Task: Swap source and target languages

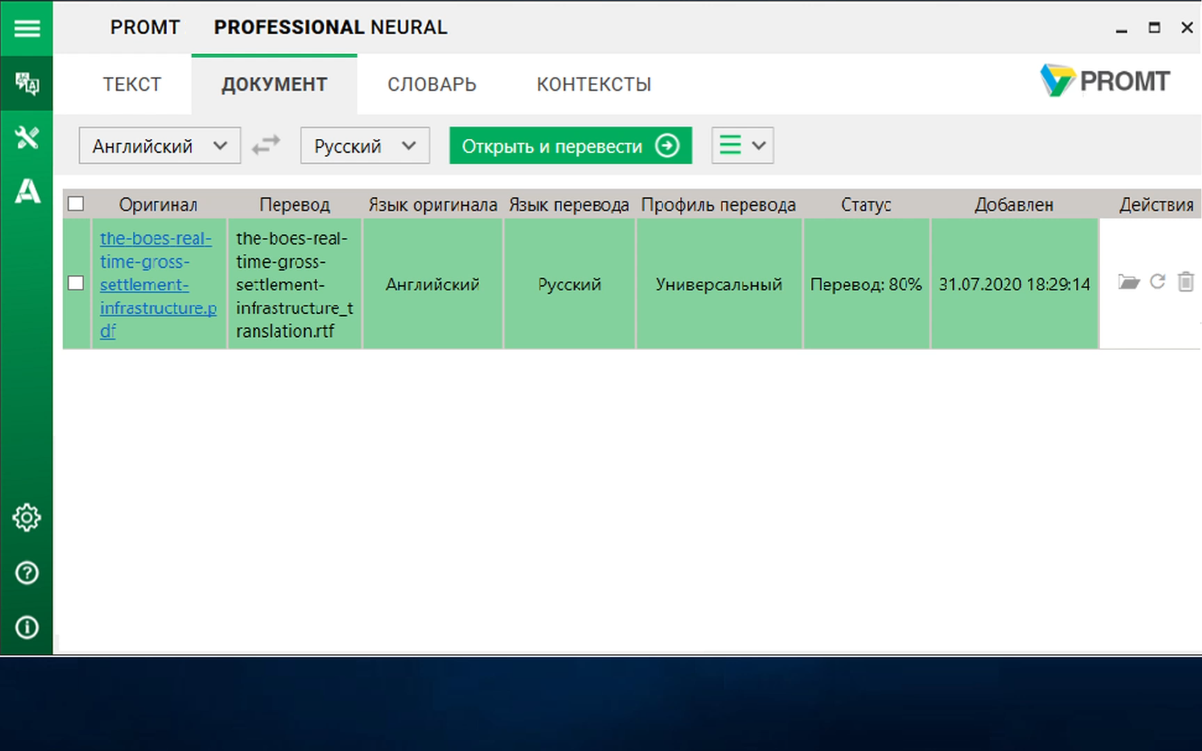Action: pyautogui.click(x=266, y=146)
